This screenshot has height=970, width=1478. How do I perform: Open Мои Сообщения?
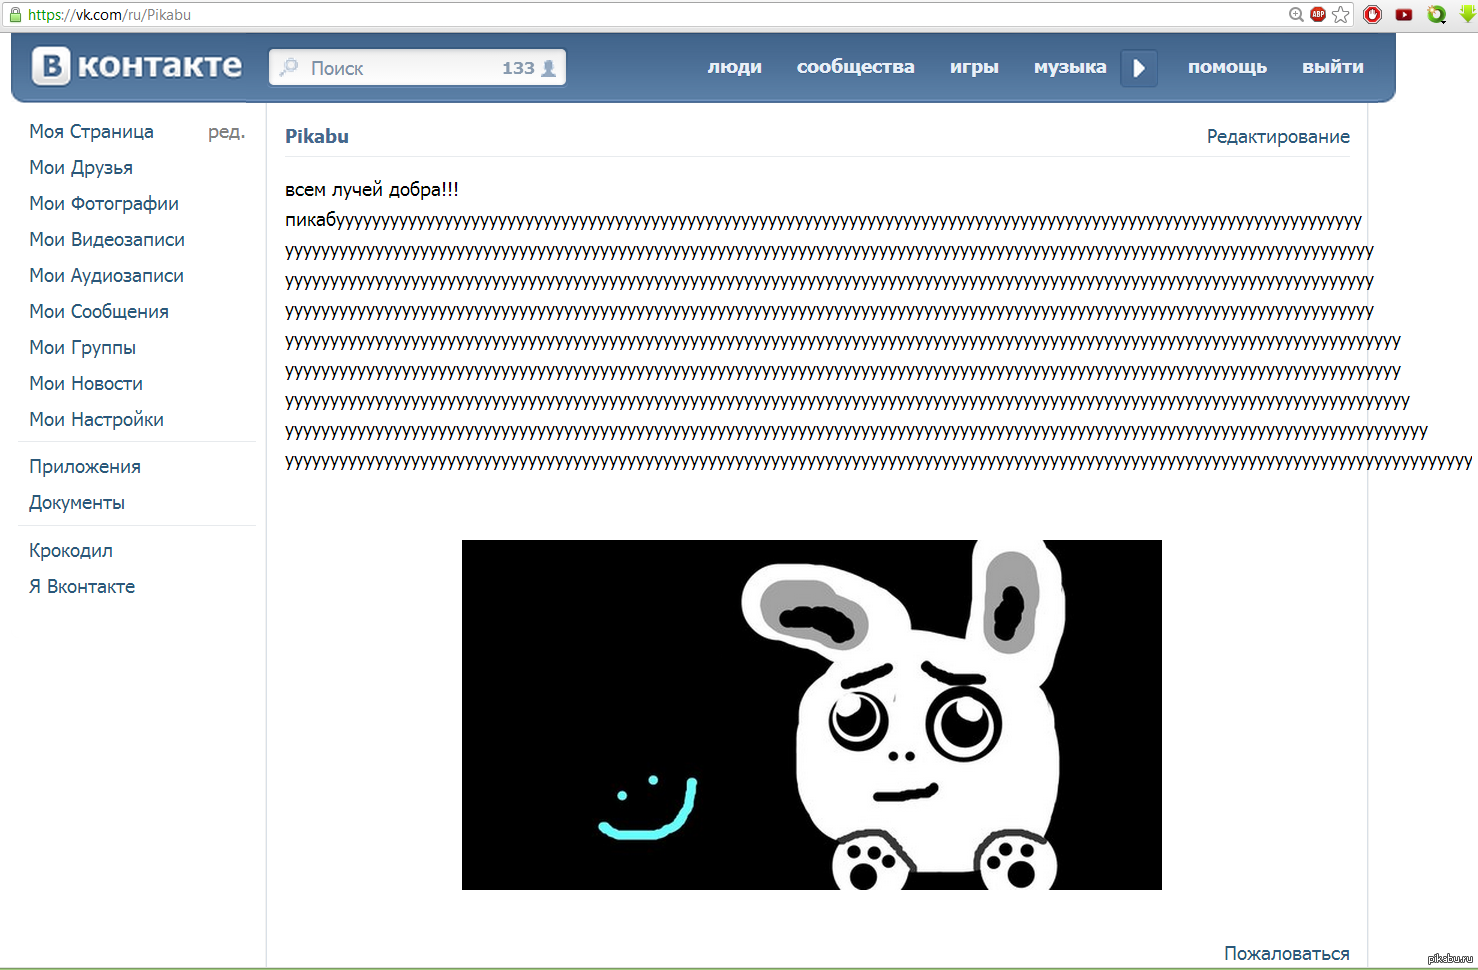(x=99, y=312)
